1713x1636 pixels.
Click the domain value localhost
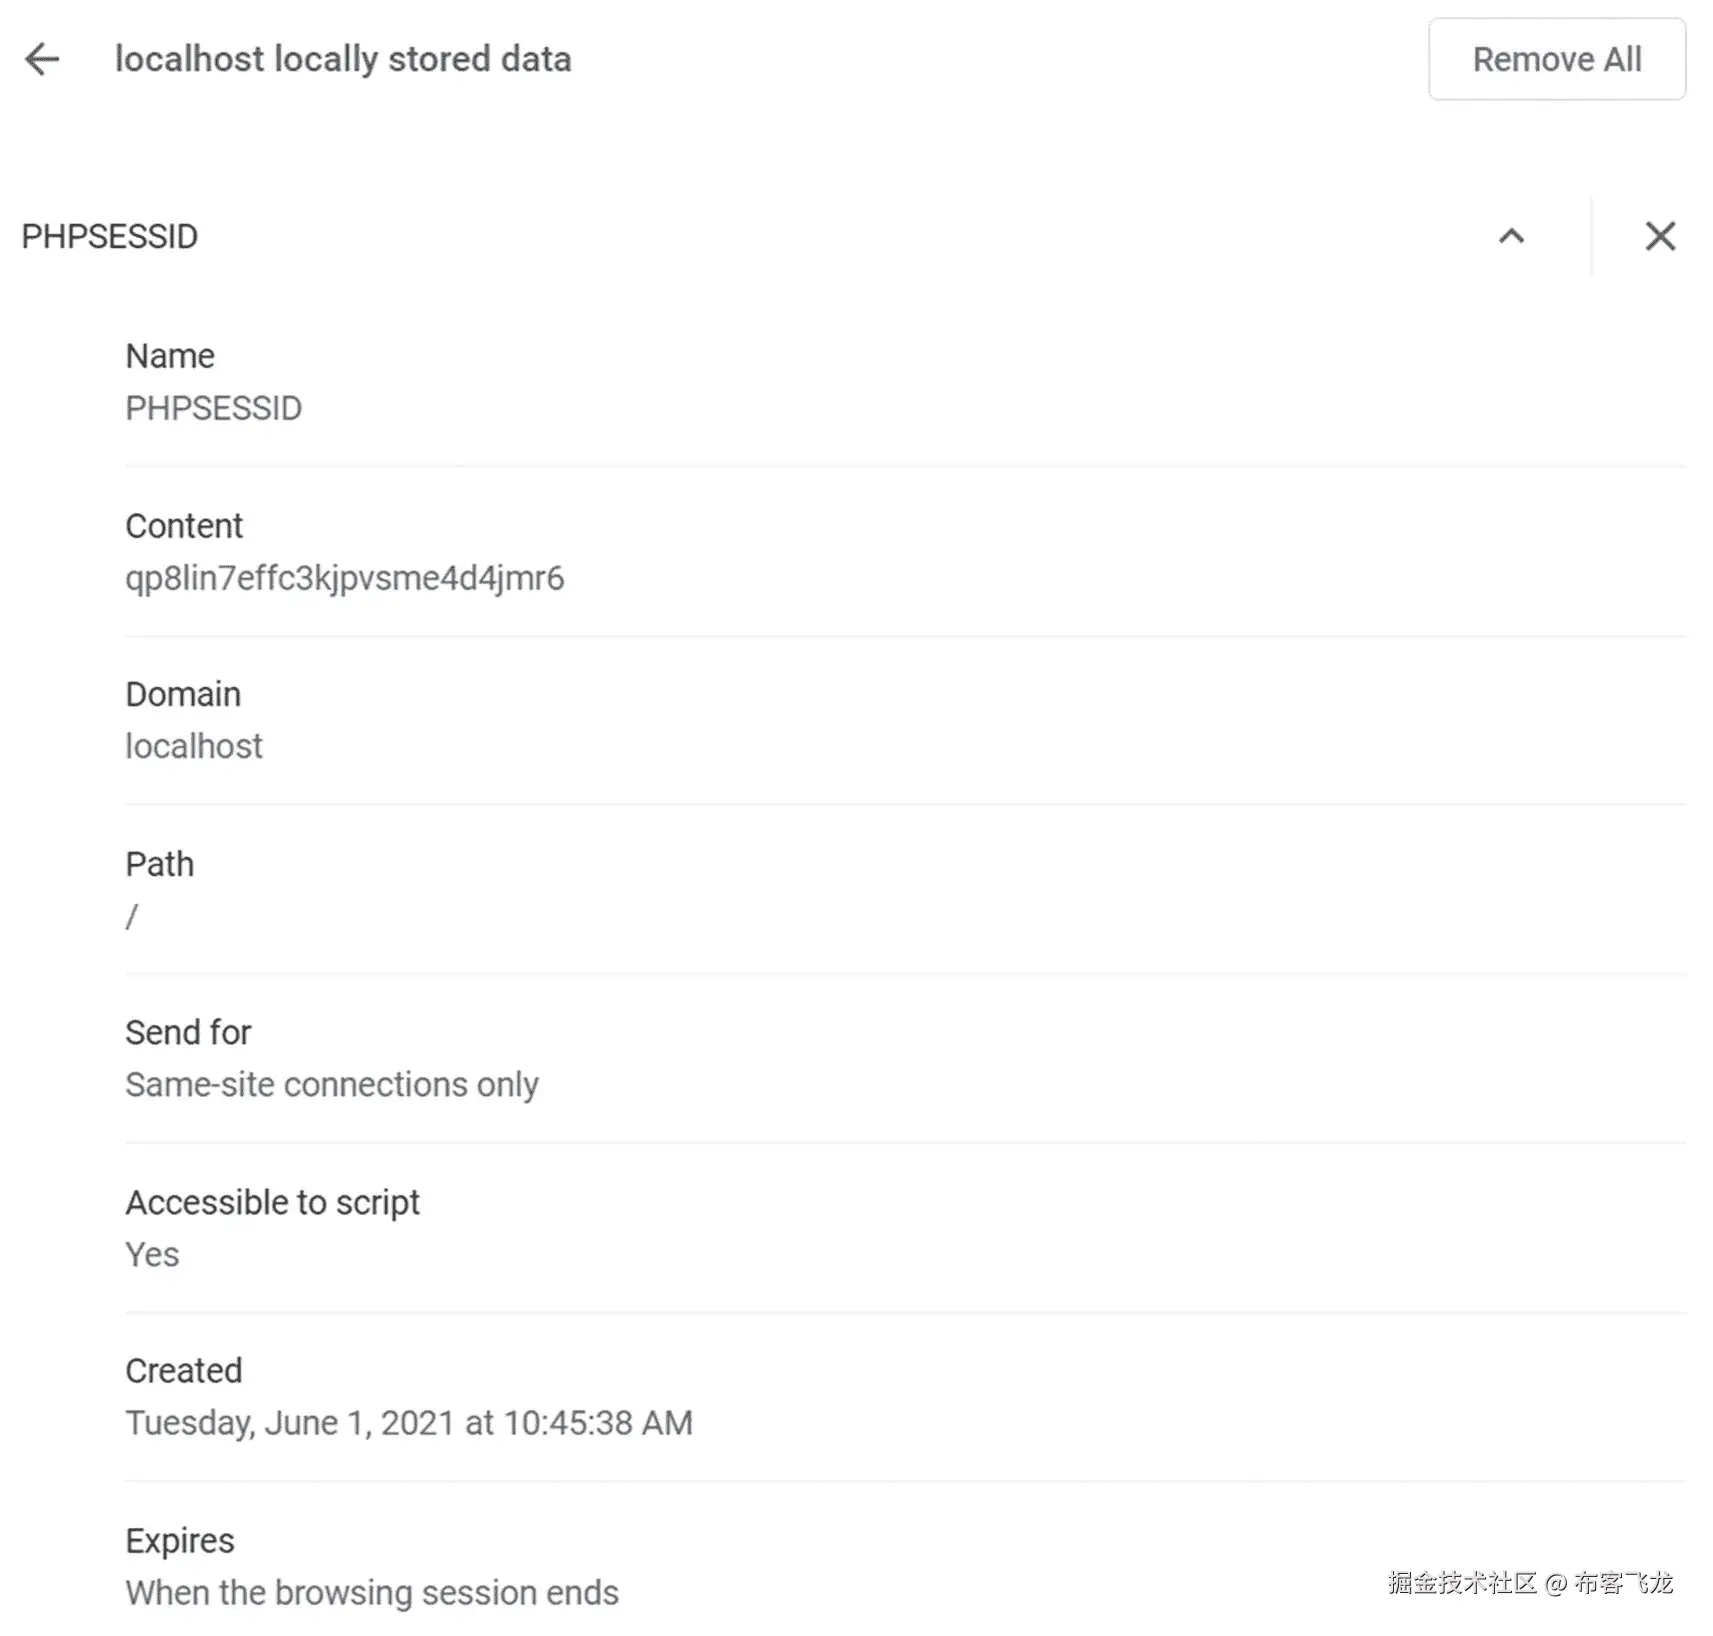pyautogui.click(x=194, y=746)
